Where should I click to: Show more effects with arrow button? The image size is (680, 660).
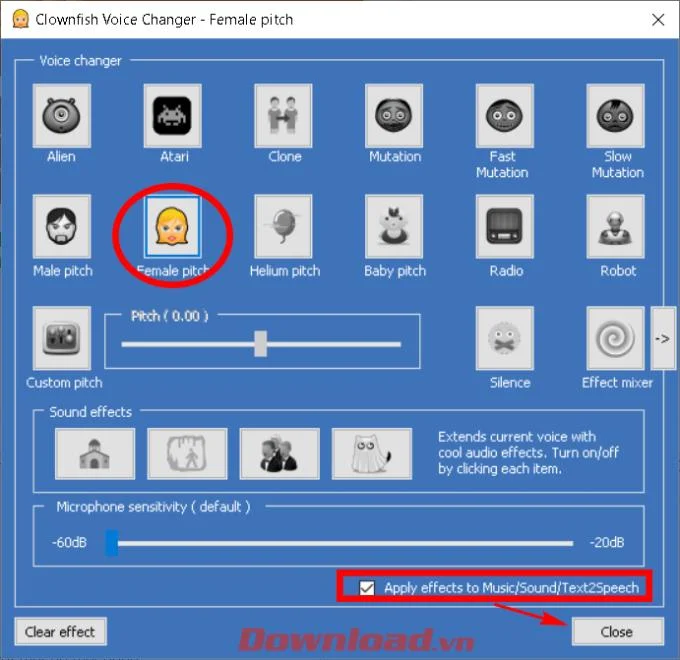click(x=663, y=338)
